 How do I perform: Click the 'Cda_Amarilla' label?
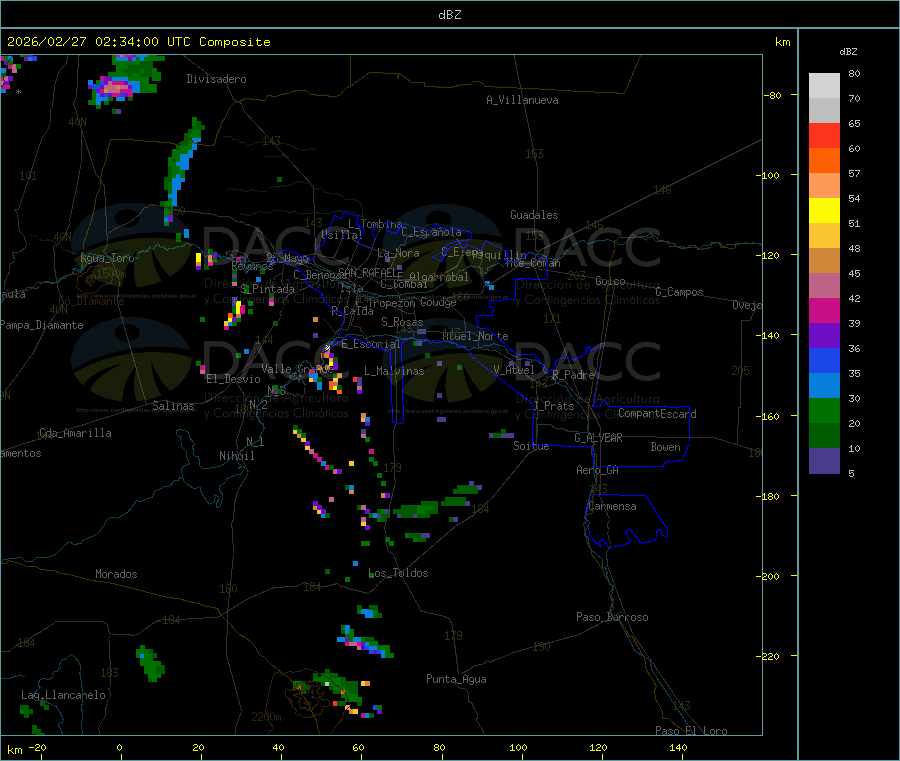tap(75, 433)
